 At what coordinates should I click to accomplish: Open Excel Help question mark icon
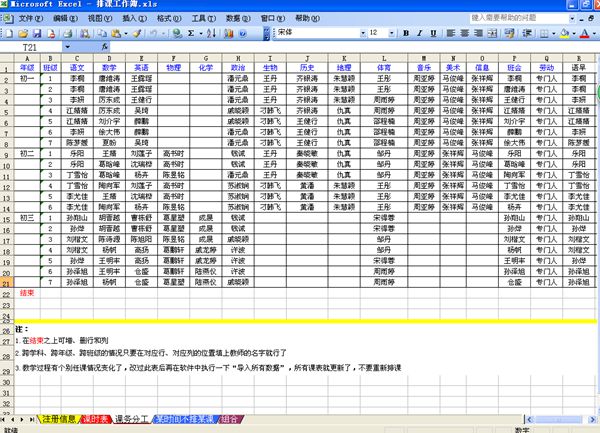coord(243,34)
